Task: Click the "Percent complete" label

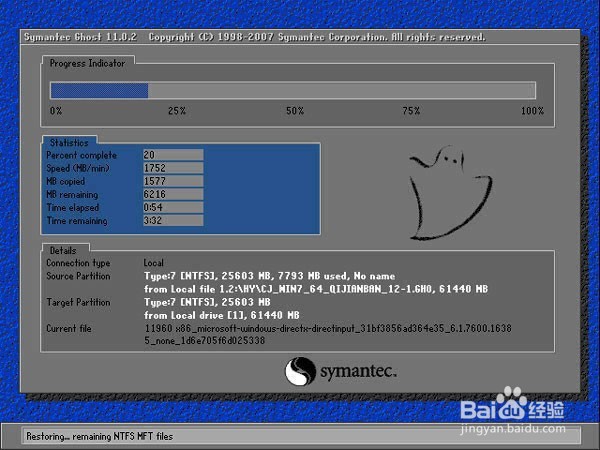Action: coord(82,155)
